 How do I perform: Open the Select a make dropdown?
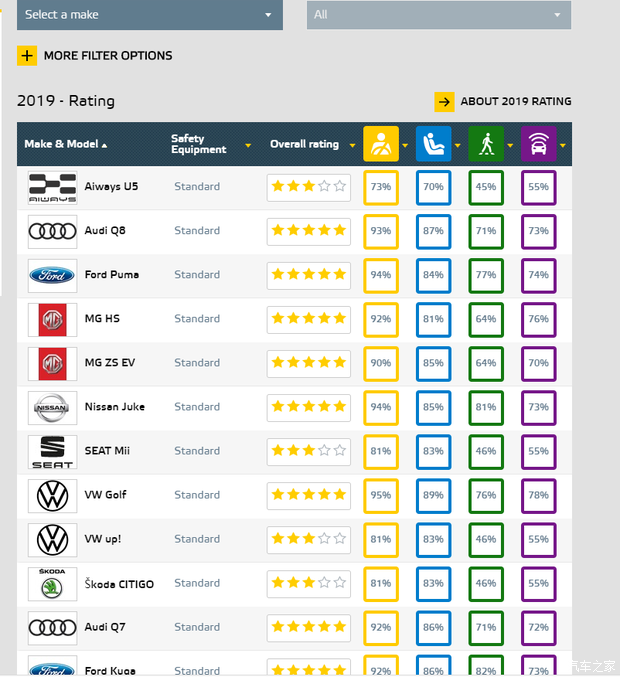147,15
